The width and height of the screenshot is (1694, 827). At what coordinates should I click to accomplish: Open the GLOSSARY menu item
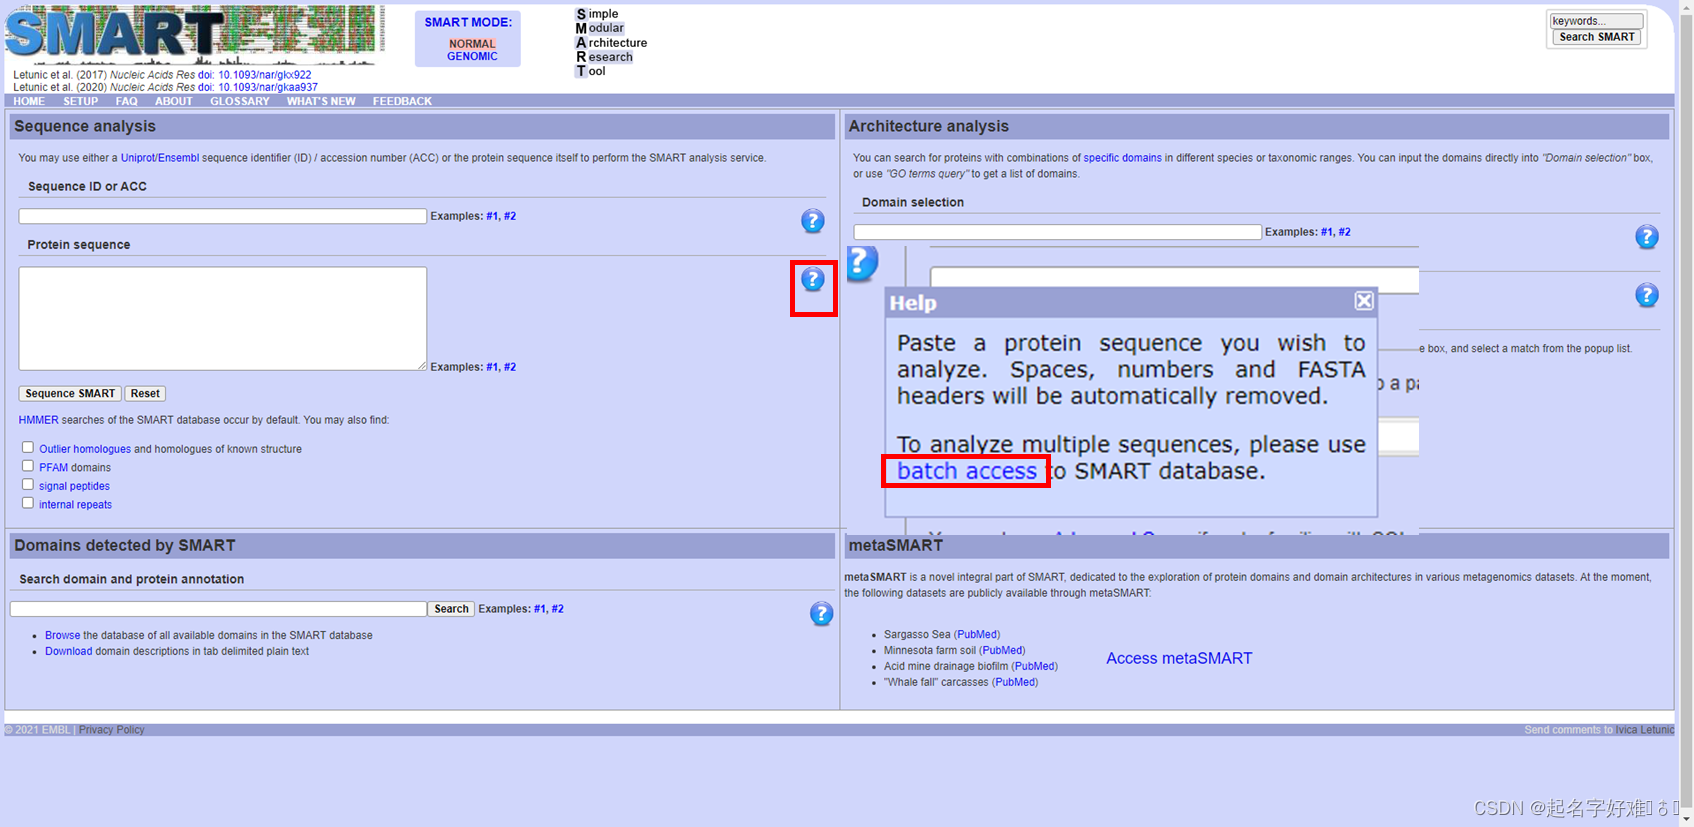tap(240, 101)
